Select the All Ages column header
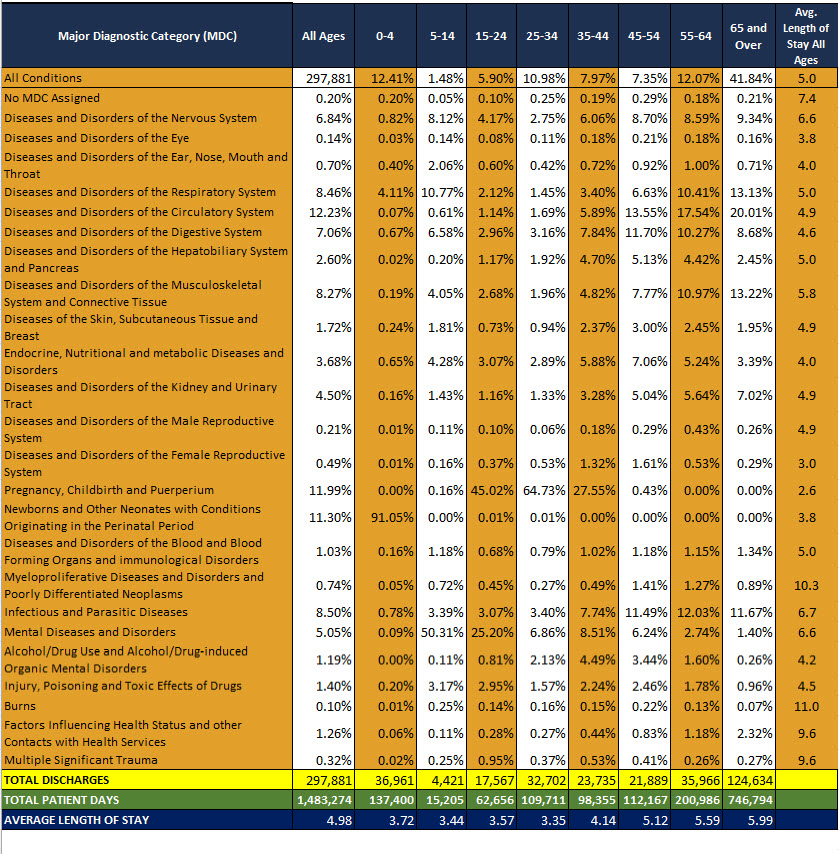839x854 pixels. pyautogui.click(x=323, y=36)
